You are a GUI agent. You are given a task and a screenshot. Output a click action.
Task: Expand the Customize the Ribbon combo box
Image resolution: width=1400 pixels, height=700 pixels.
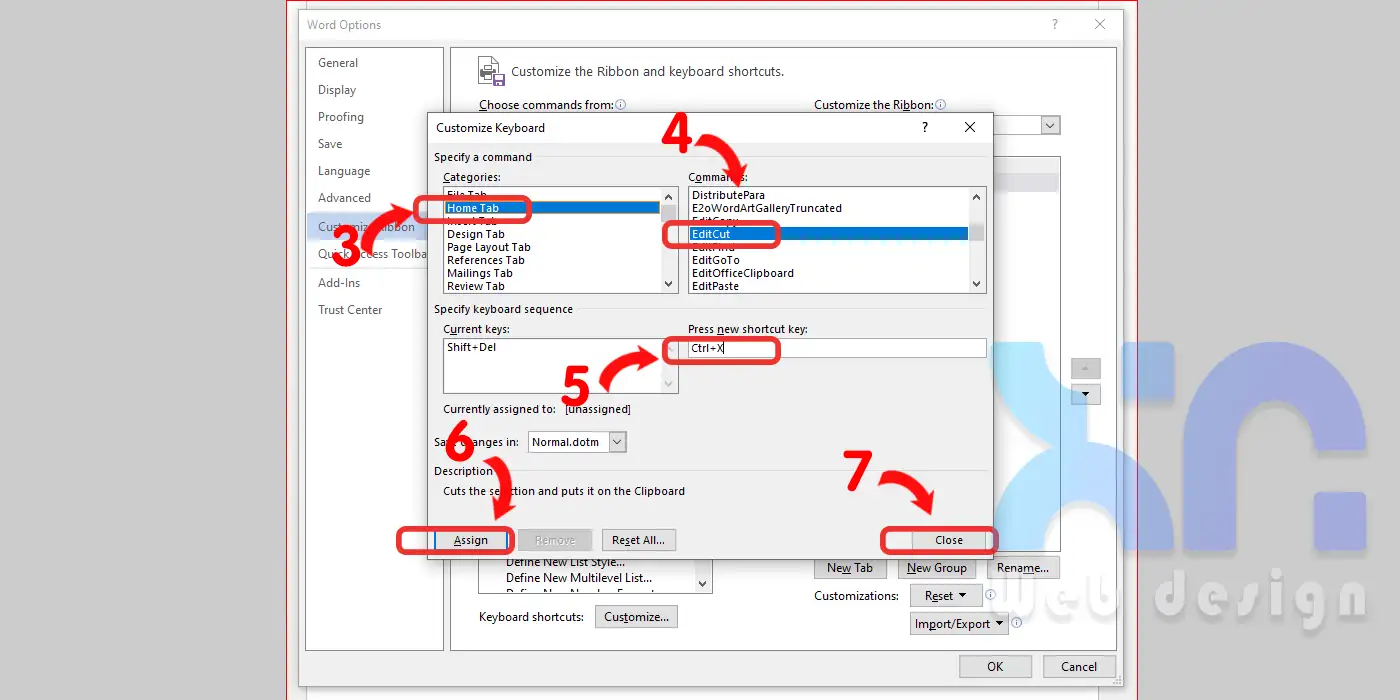(x=1050, y=125)
